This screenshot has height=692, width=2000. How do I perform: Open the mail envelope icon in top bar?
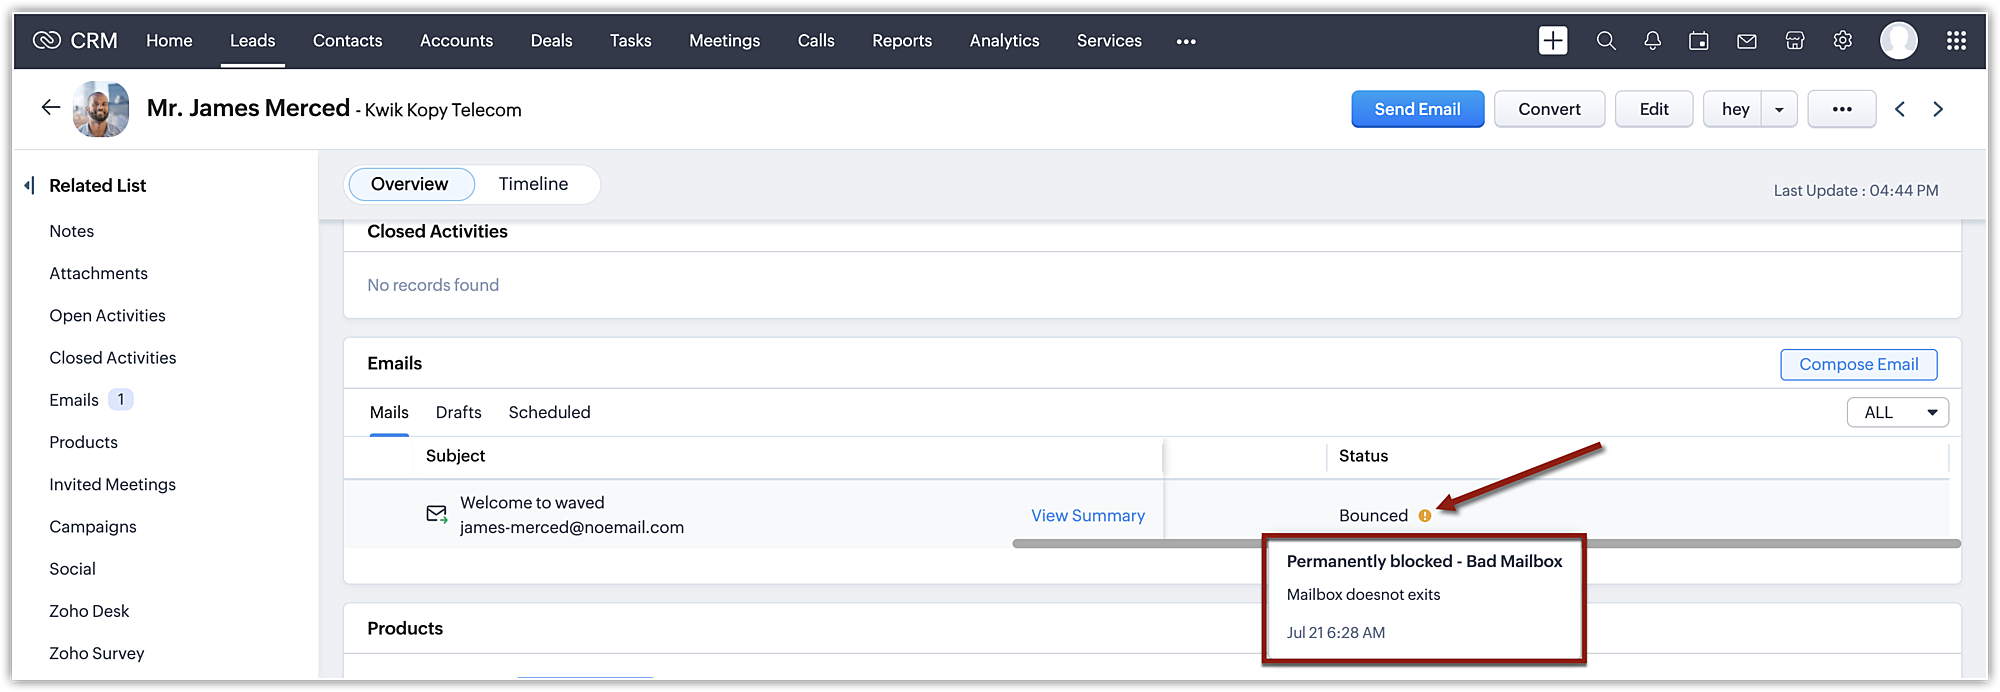[x=1747, y=41]
